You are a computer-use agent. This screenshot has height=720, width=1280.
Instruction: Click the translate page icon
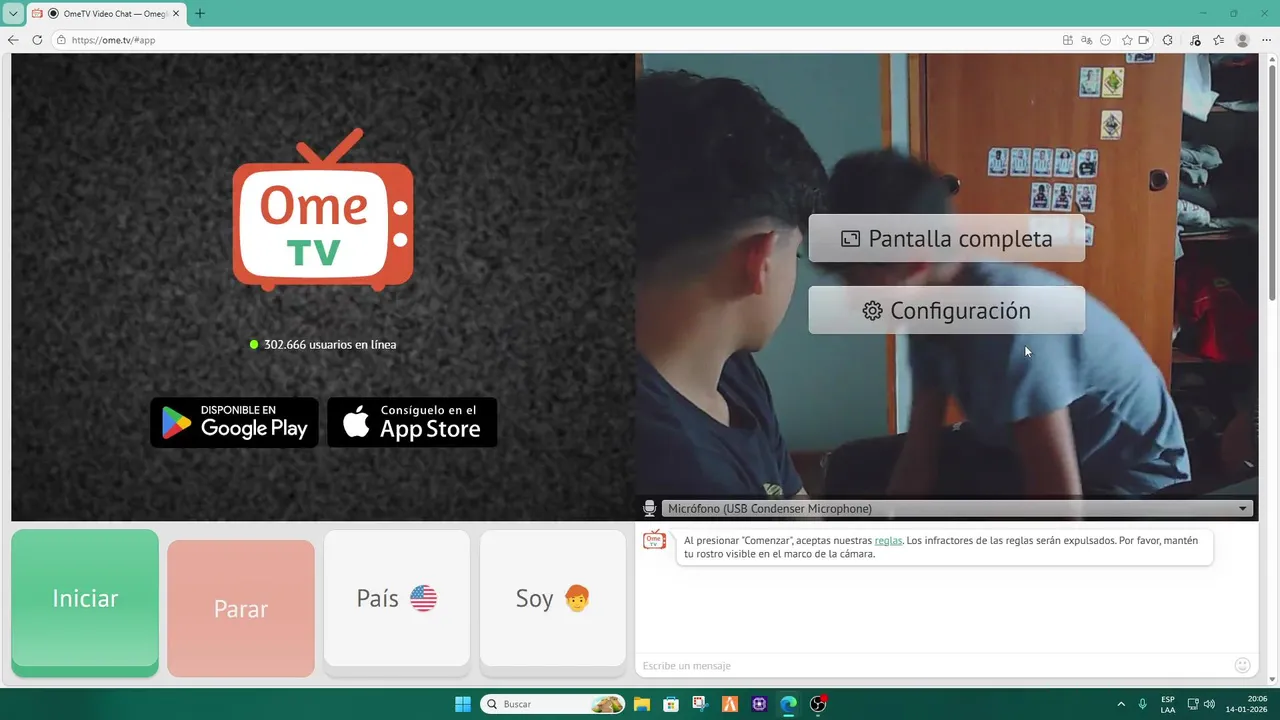click(x=1087, y=40)
